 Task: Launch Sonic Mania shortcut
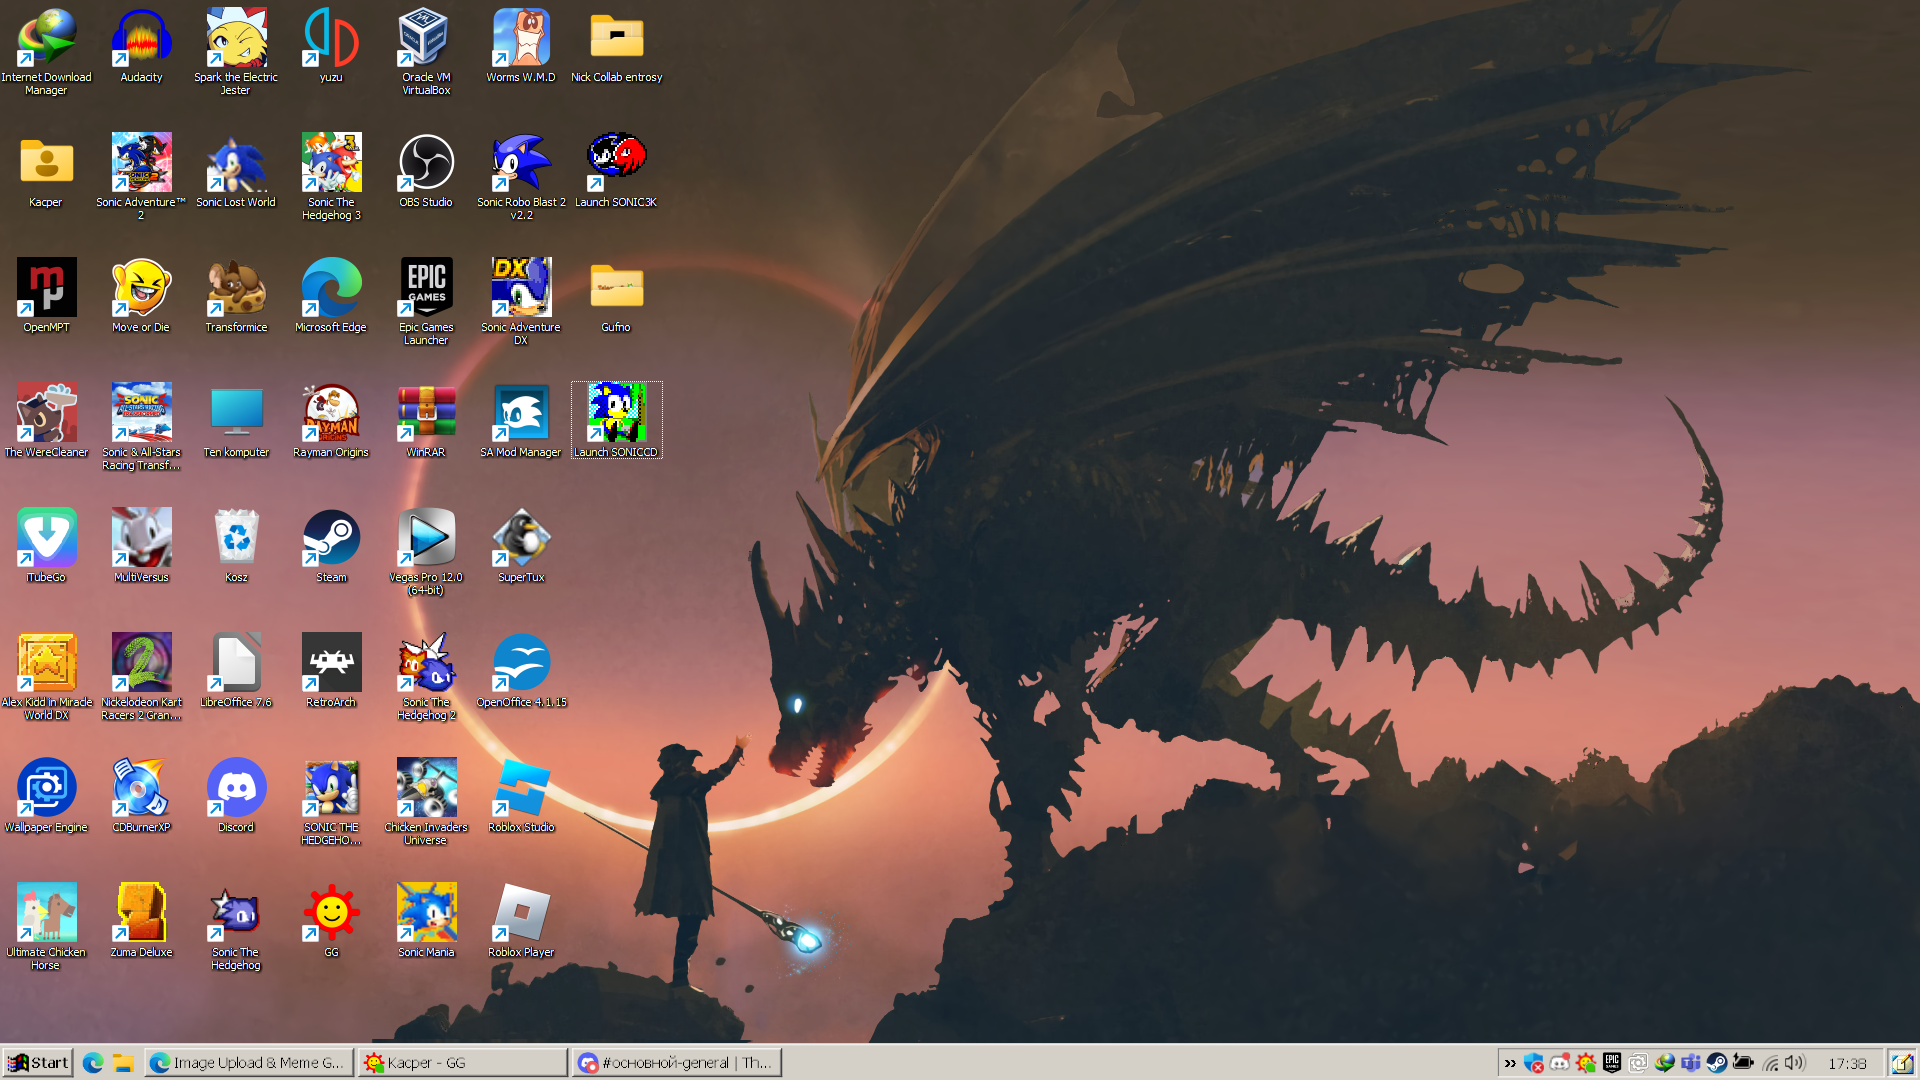click(426, 921)
